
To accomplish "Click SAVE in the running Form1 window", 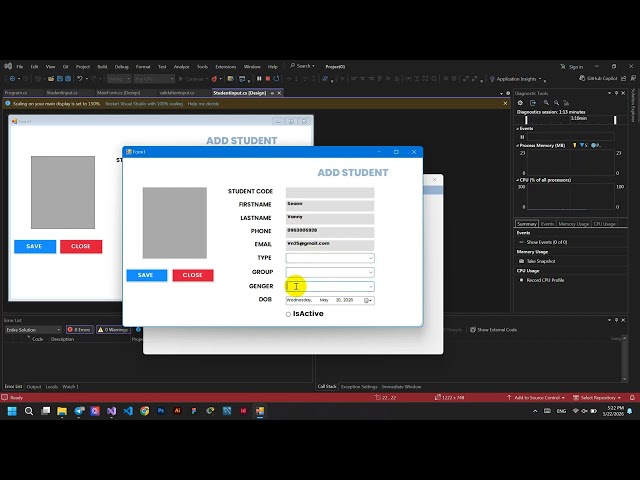I will point(147,275).
